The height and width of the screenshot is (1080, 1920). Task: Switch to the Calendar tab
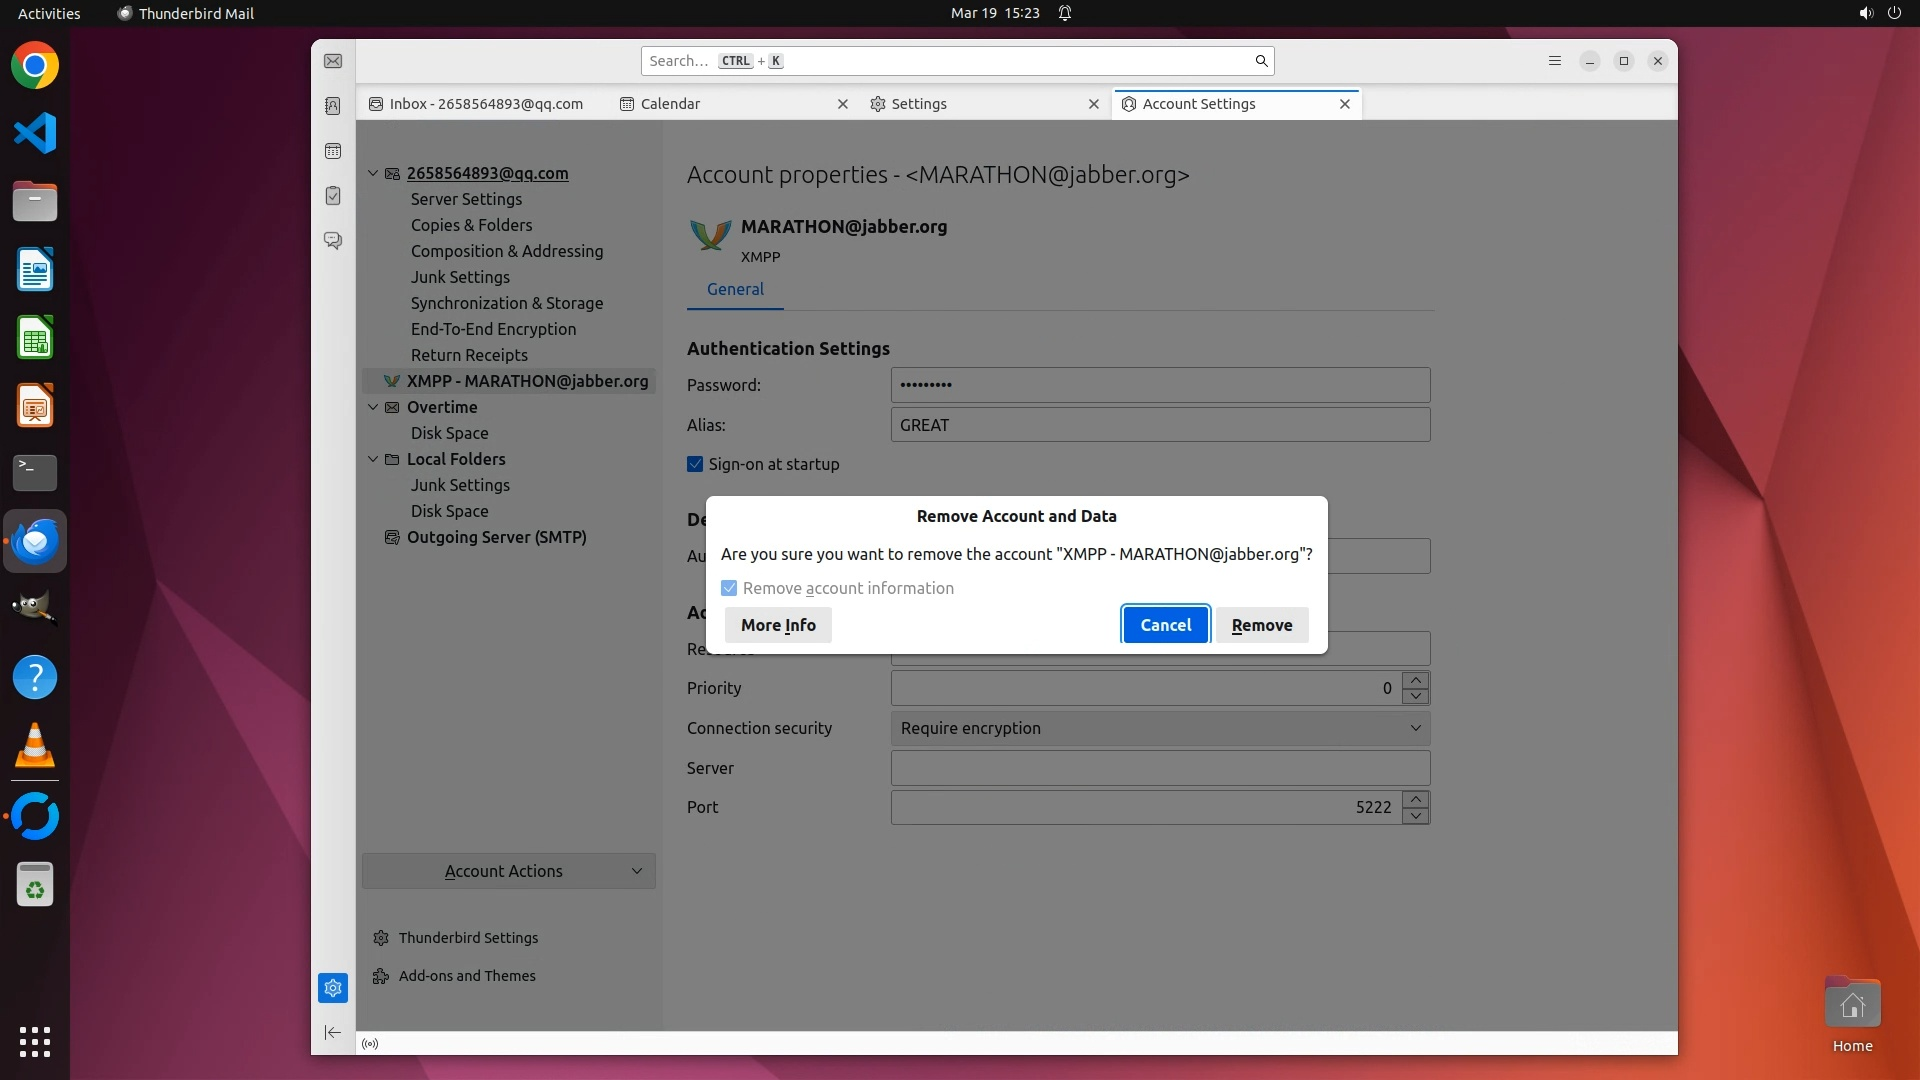coord(670,104)
